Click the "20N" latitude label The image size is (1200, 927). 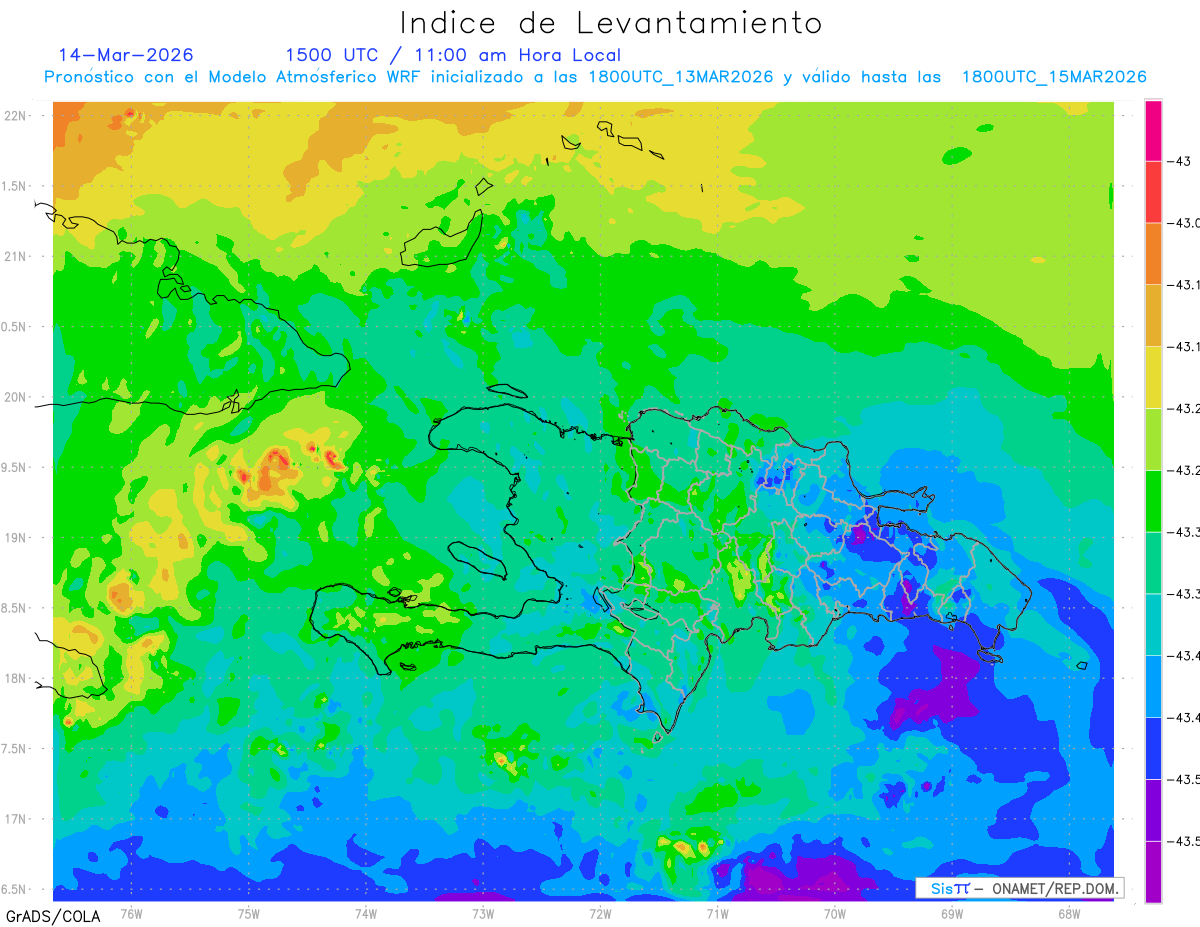pos(16,397)
